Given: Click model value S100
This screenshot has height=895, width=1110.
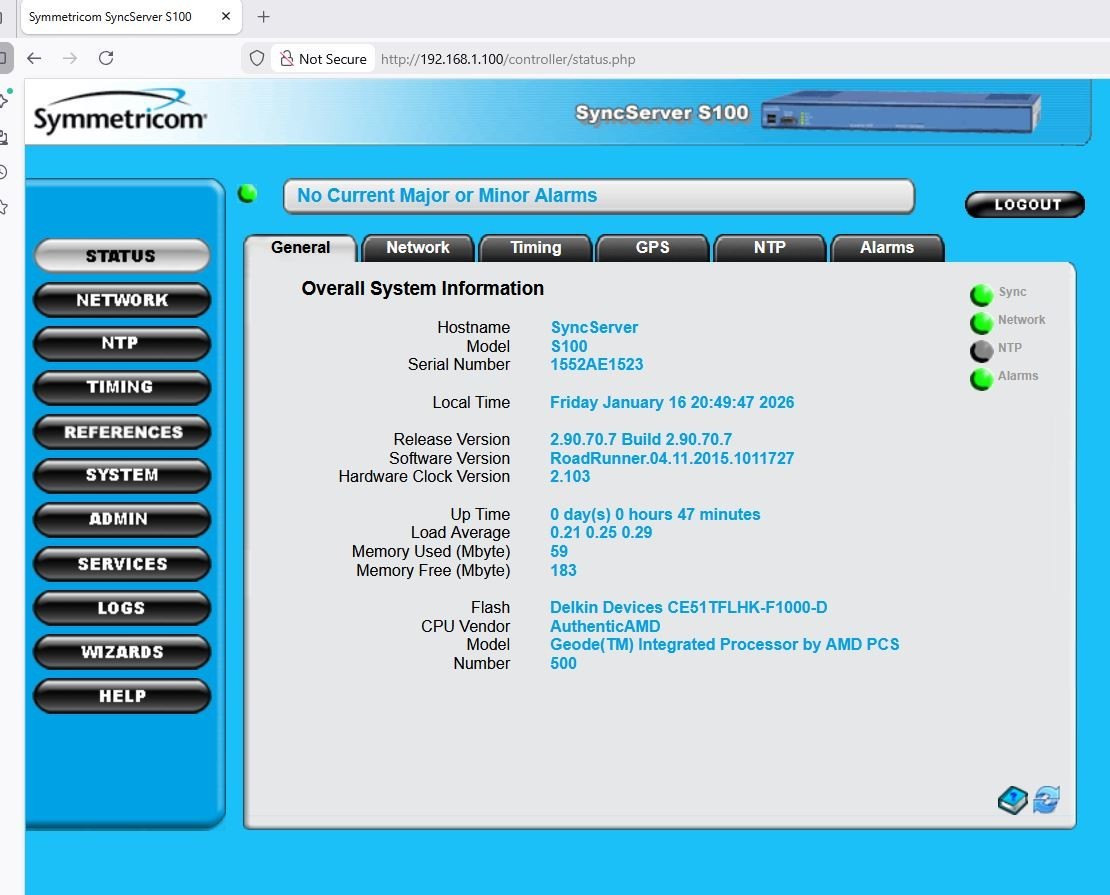Looking at the screenshot, I should pos(569,346).
